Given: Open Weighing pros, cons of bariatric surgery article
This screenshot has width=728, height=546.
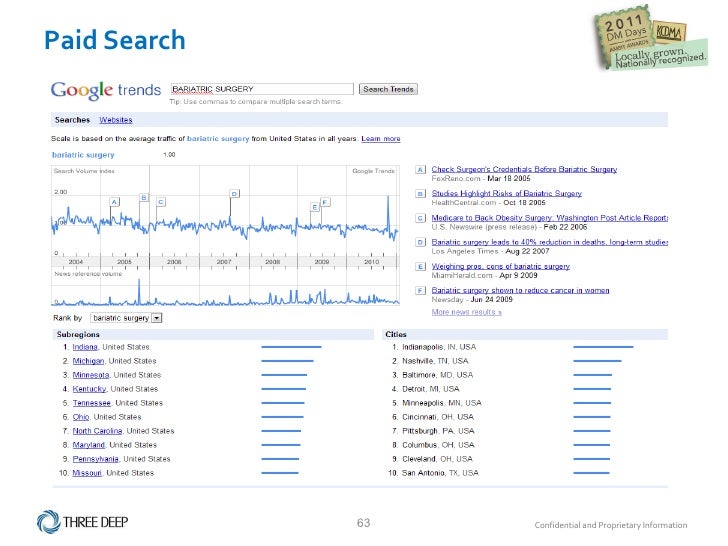Looking at the screenshot, I should (x=500, y=266).
